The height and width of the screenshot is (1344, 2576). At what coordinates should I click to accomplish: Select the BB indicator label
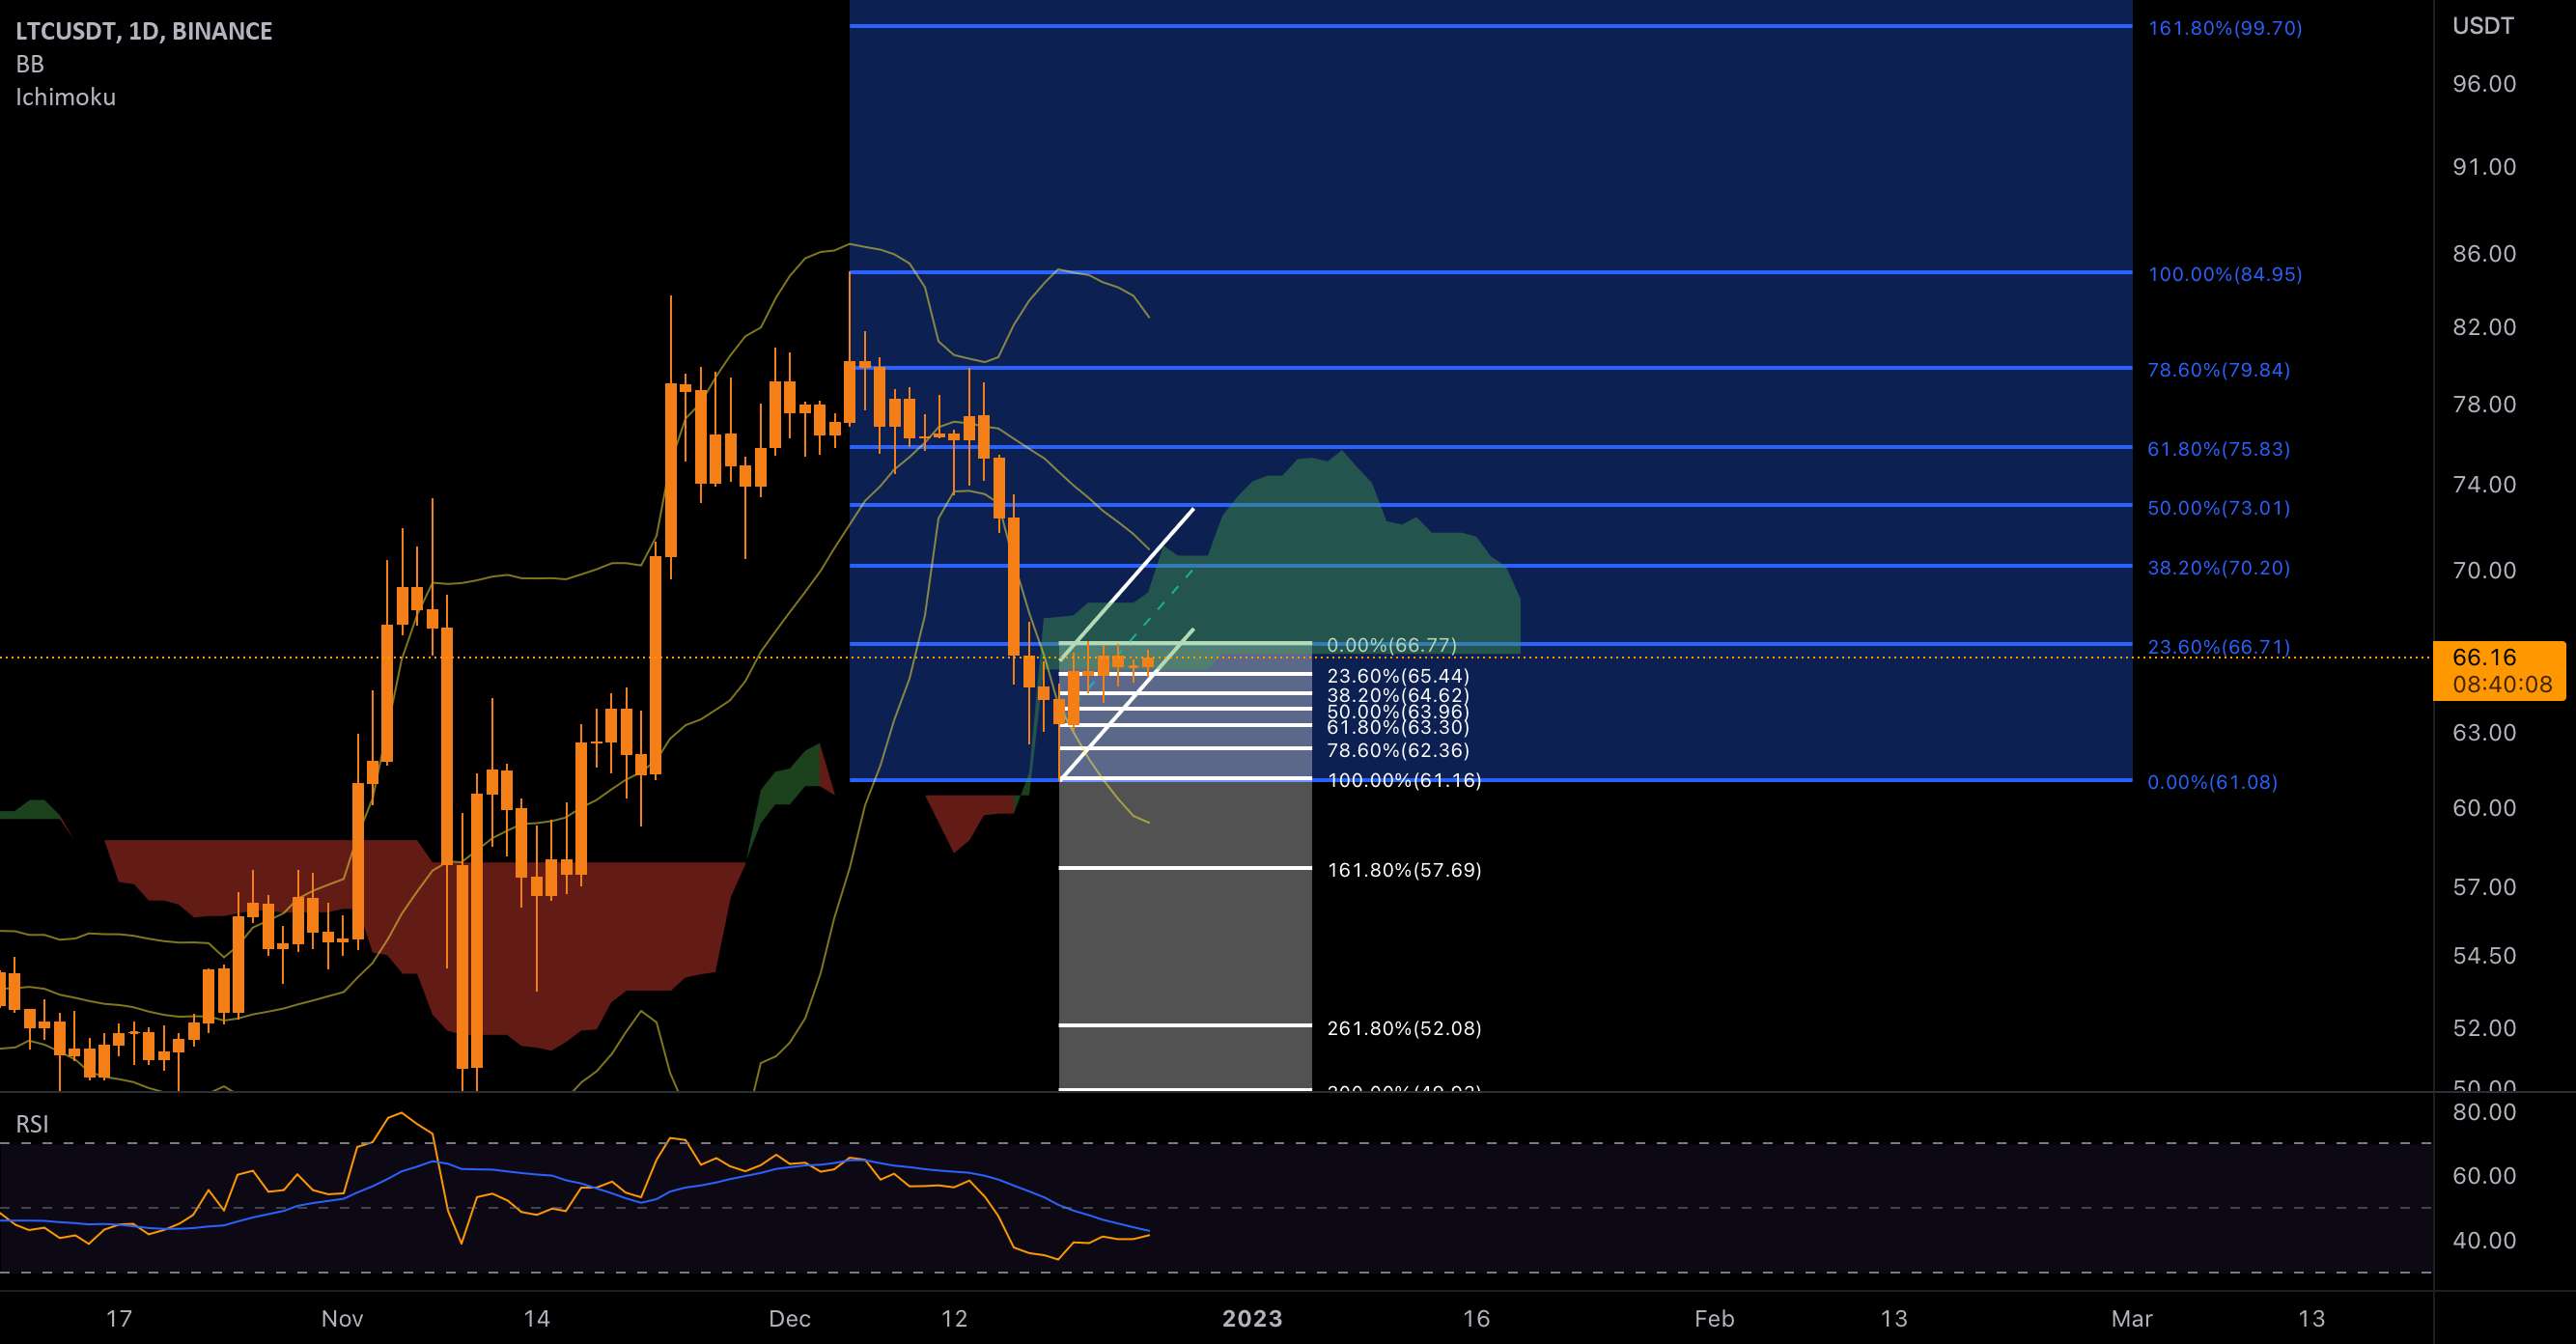coord(30,64)
